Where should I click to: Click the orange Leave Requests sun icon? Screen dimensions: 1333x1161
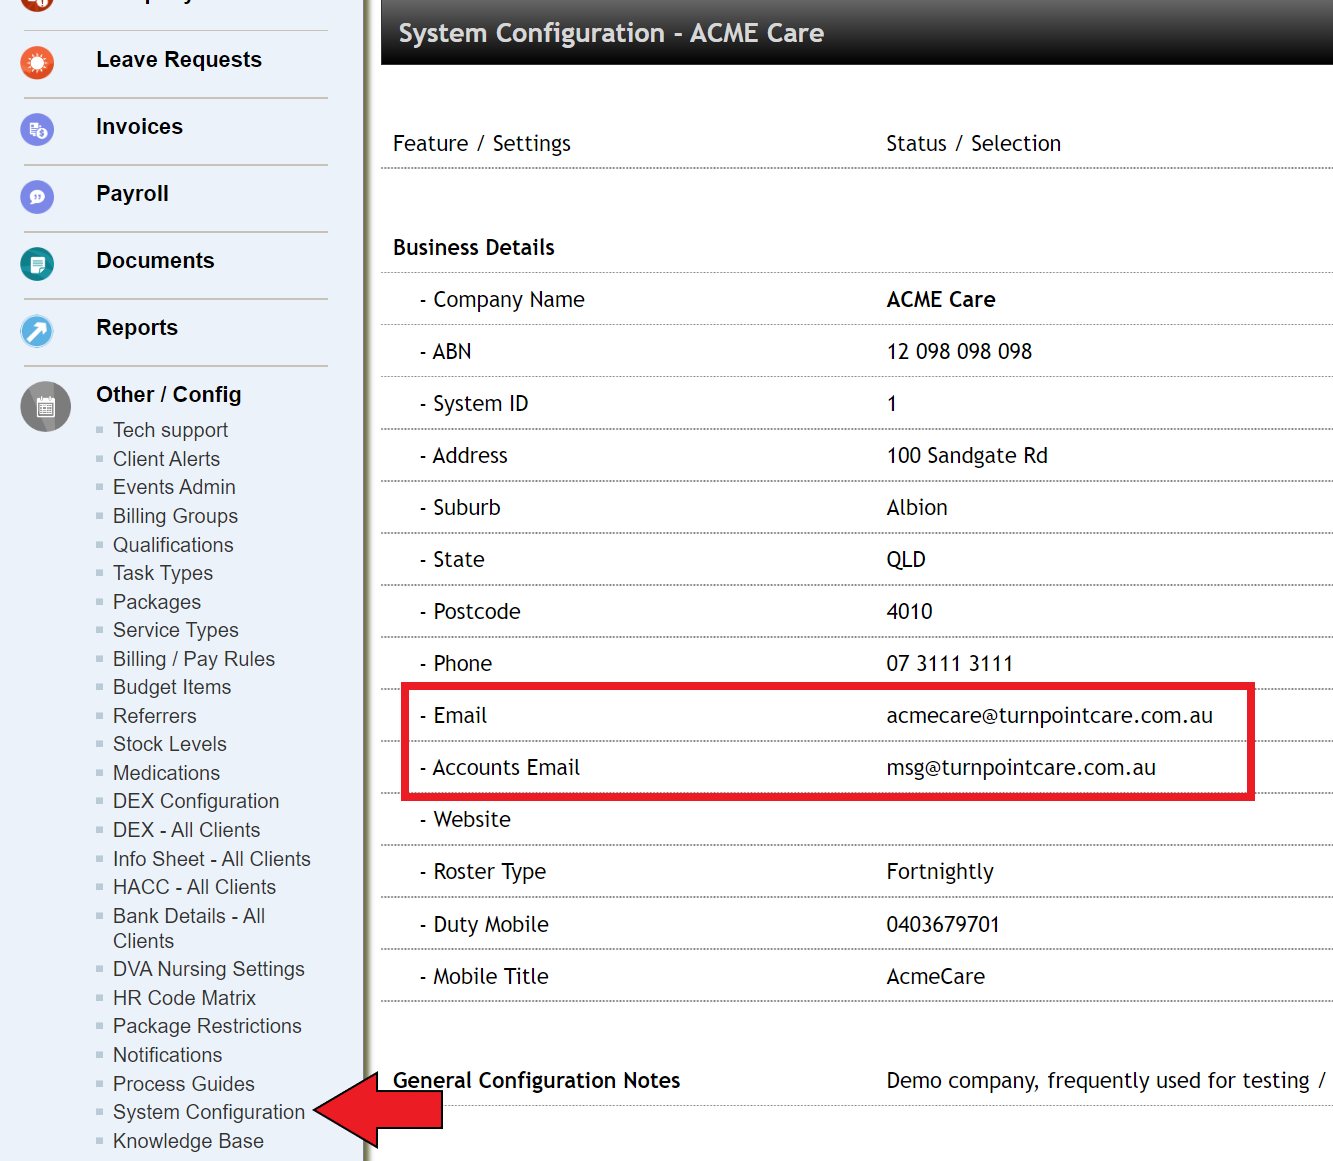click(x=37, y=63)
